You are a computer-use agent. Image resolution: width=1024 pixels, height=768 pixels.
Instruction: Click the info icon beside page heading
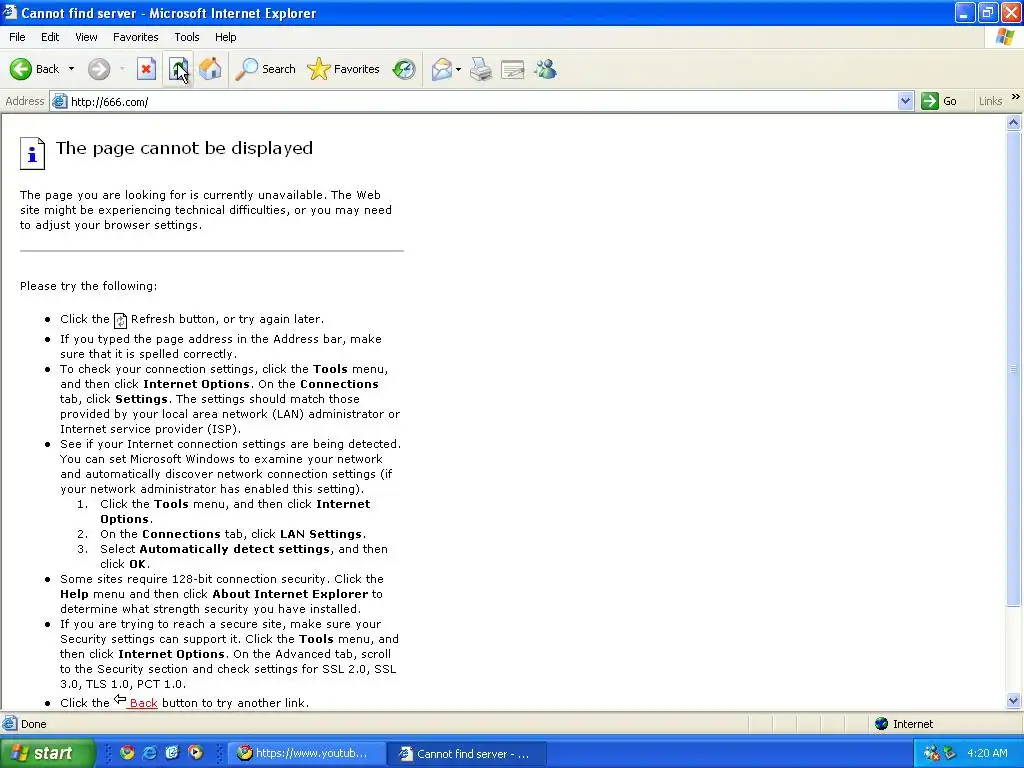32,153
